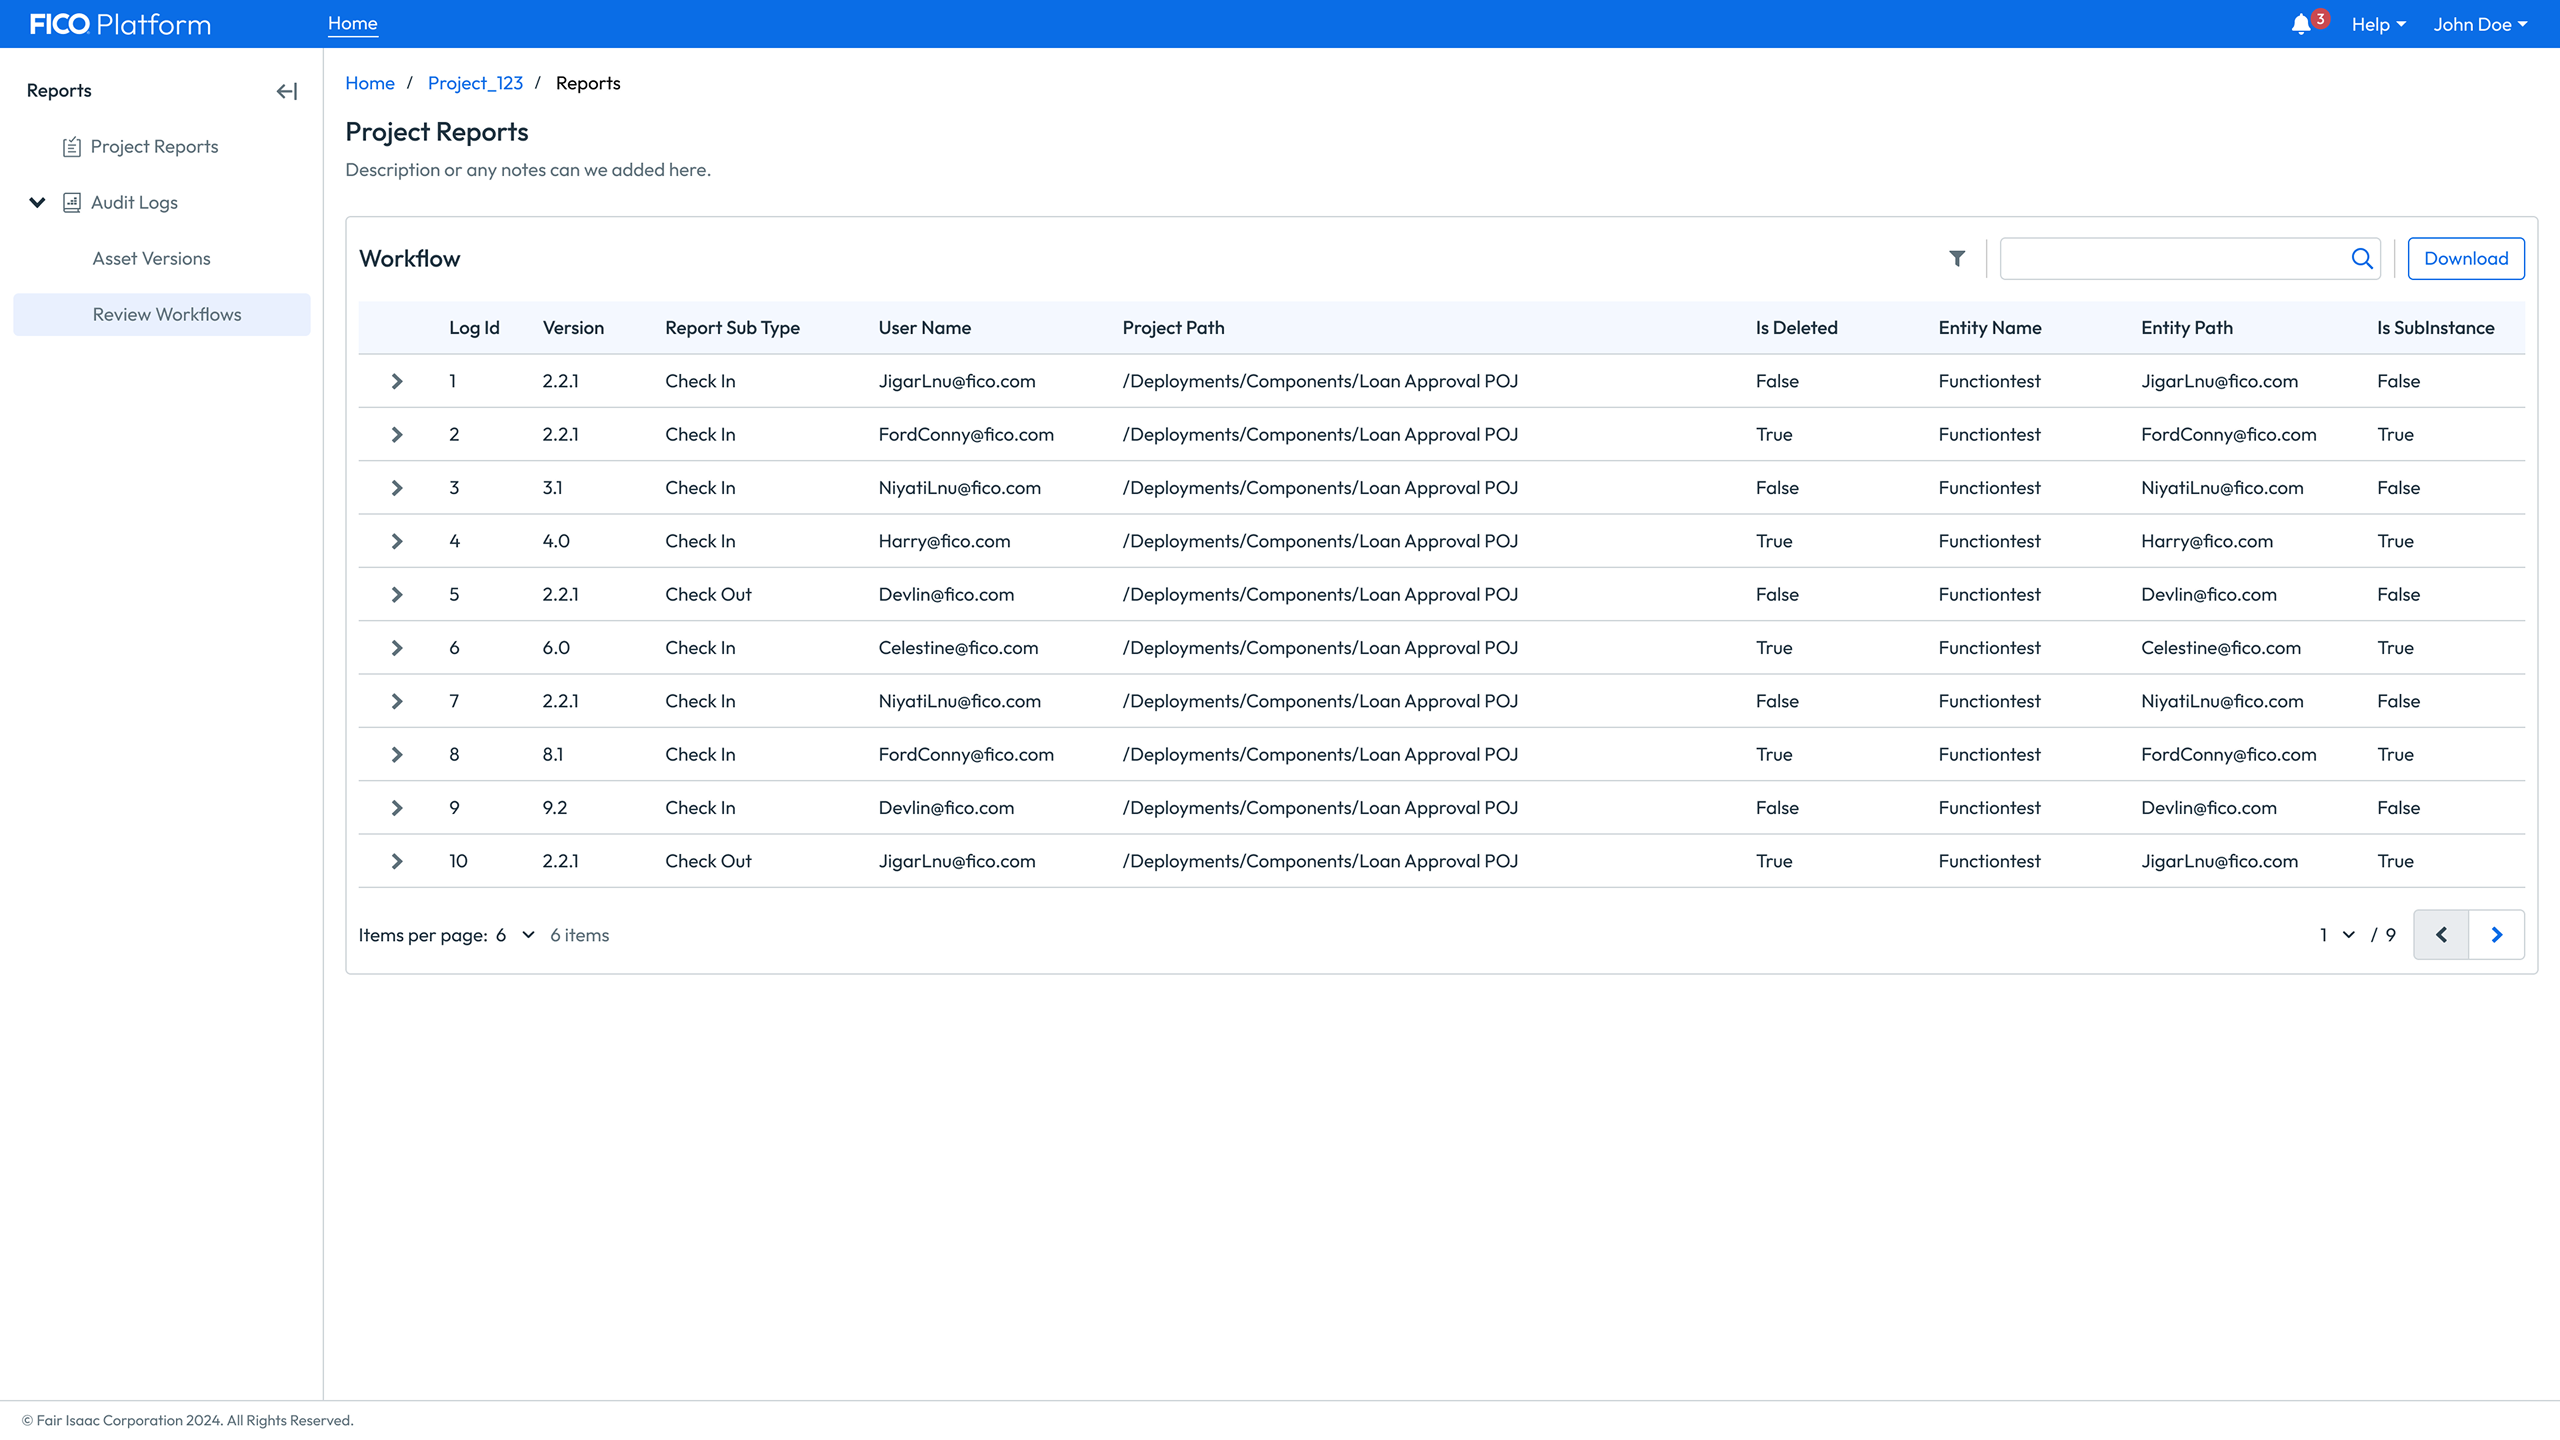Click version 6.0 cell
The image size is (2560, 1440).
[556, 648]
